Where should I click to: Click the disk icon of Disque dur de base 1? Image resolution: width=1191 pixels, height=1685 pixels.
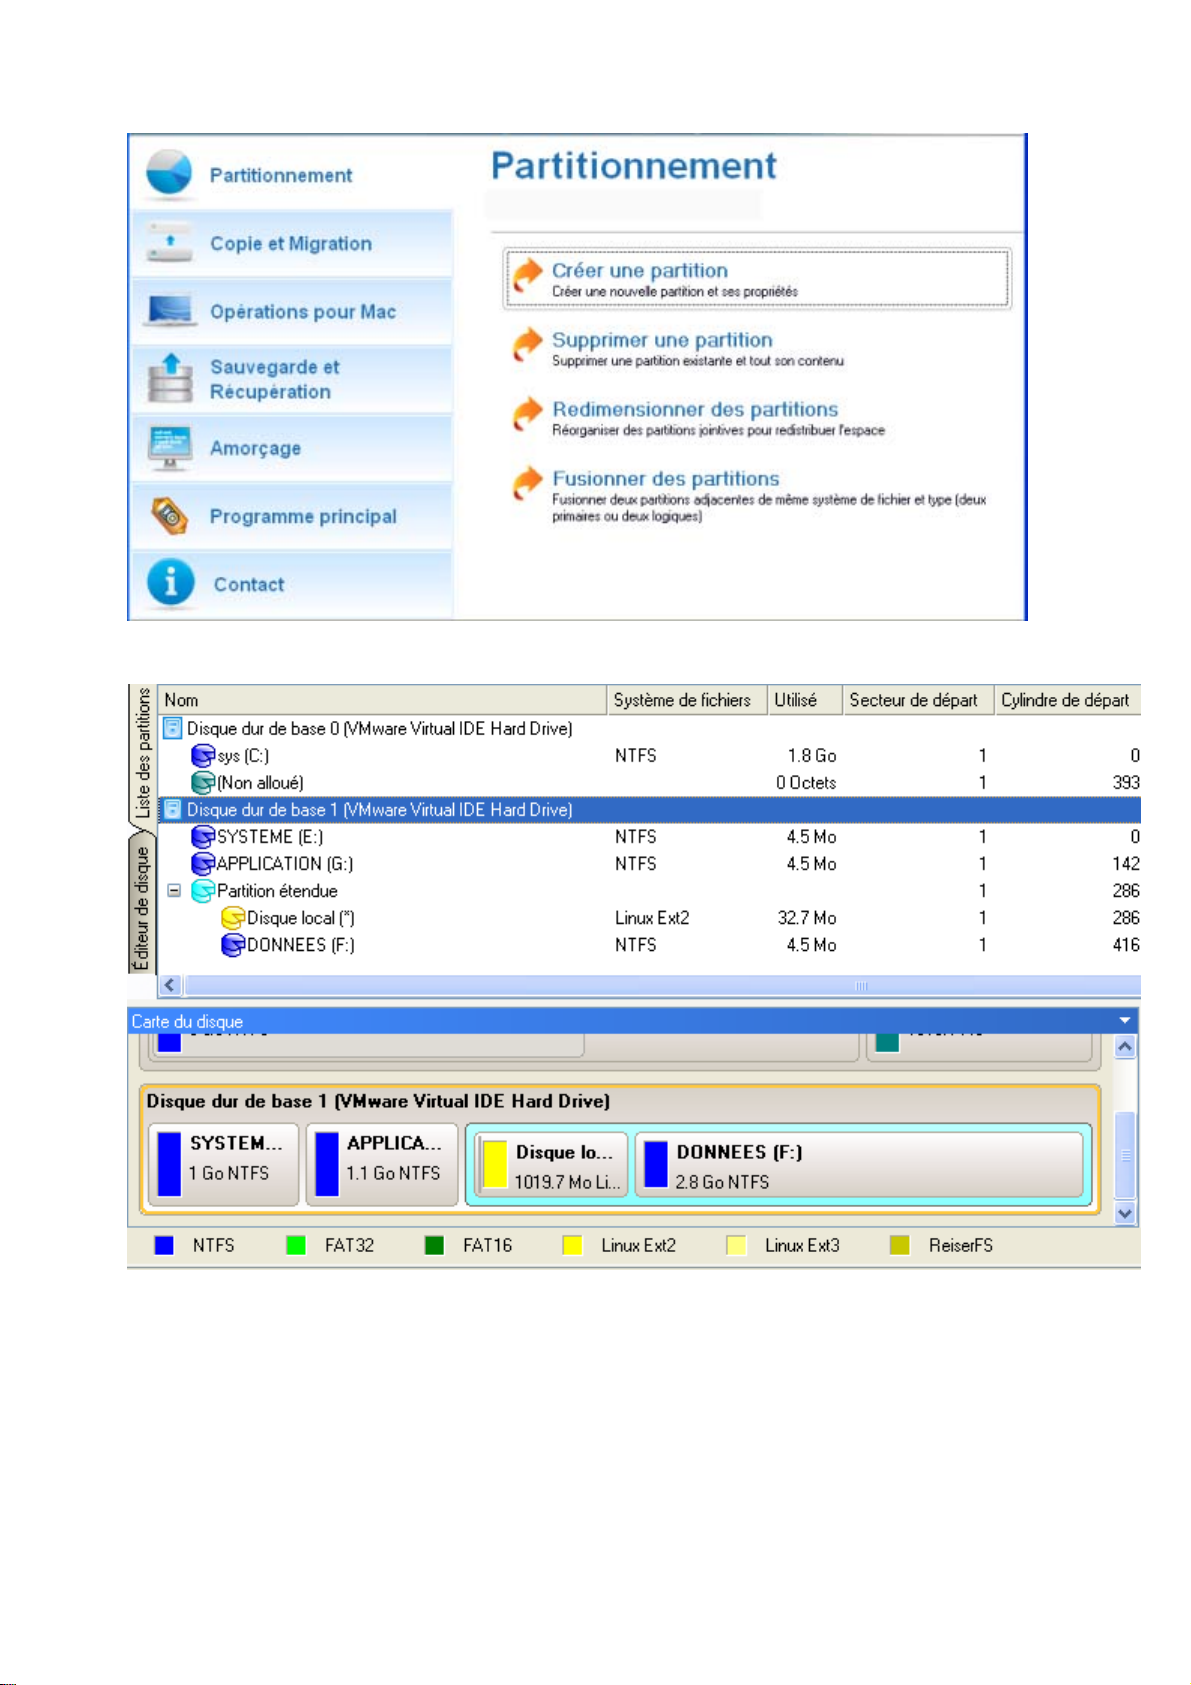[x=173, y=809]
